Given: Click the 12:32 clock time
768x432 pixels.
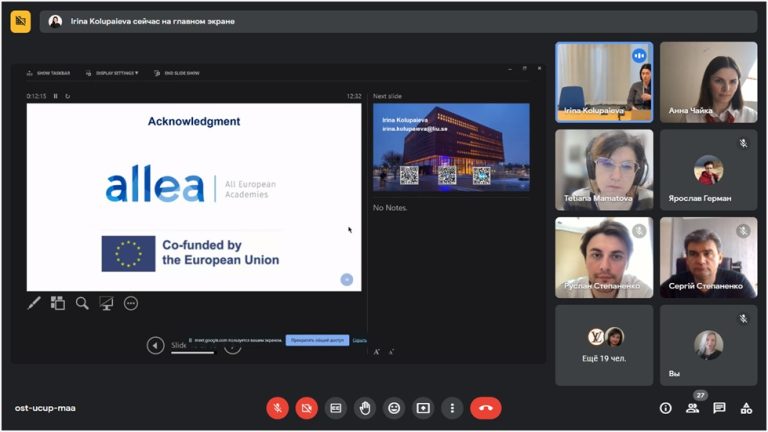Looking at the screenshot, I should (354, 96).
